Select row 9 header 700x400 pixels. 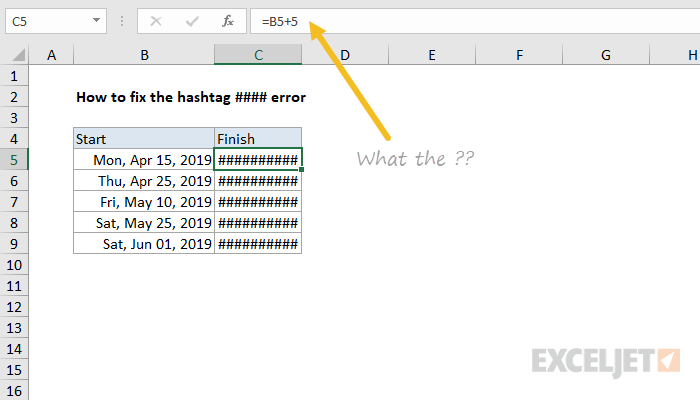(x=14, y=244)
